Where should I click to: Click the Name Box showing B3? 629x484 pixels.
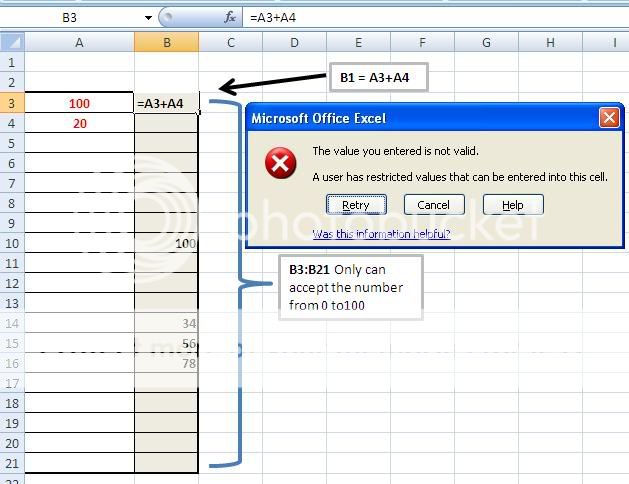(70, 18)
